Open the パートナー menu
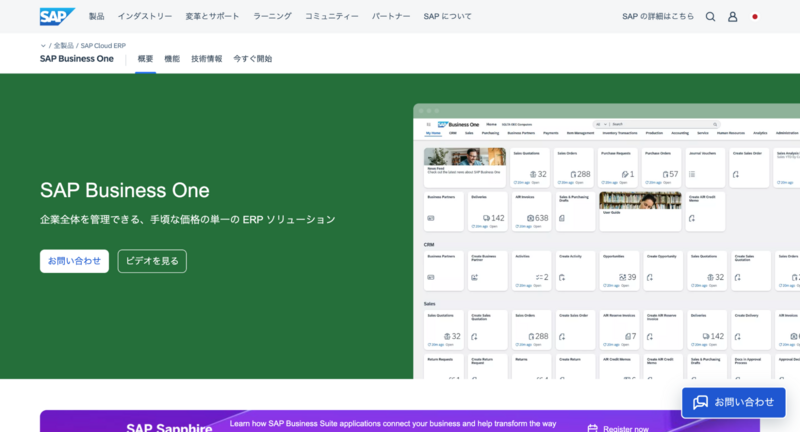 pos(391,16)
